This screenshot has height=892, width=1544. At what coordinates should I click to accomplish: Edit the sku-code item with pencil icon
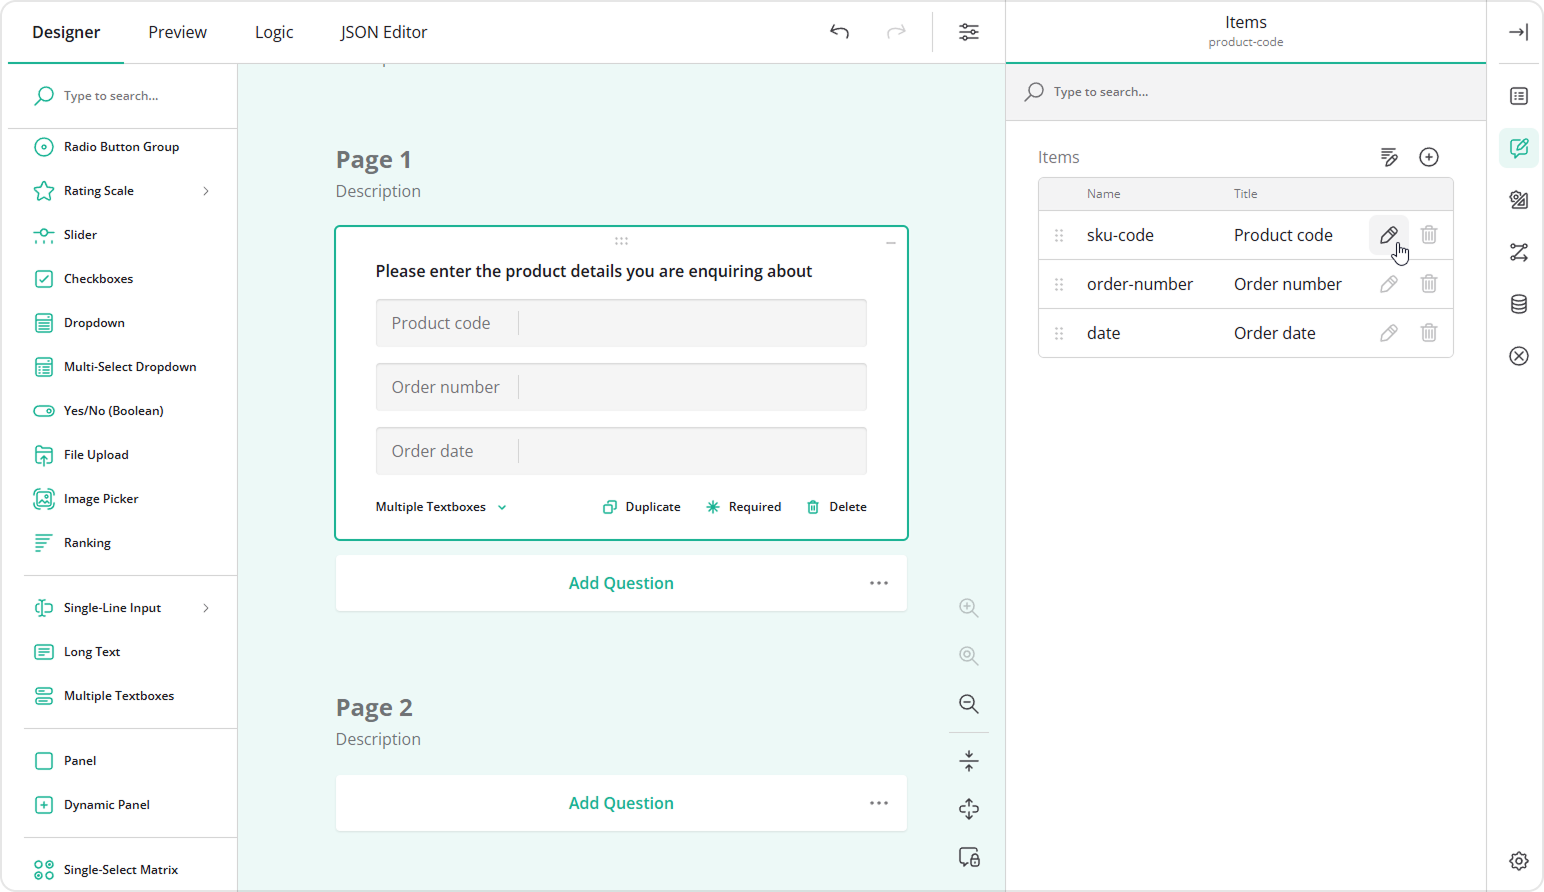1388,235
